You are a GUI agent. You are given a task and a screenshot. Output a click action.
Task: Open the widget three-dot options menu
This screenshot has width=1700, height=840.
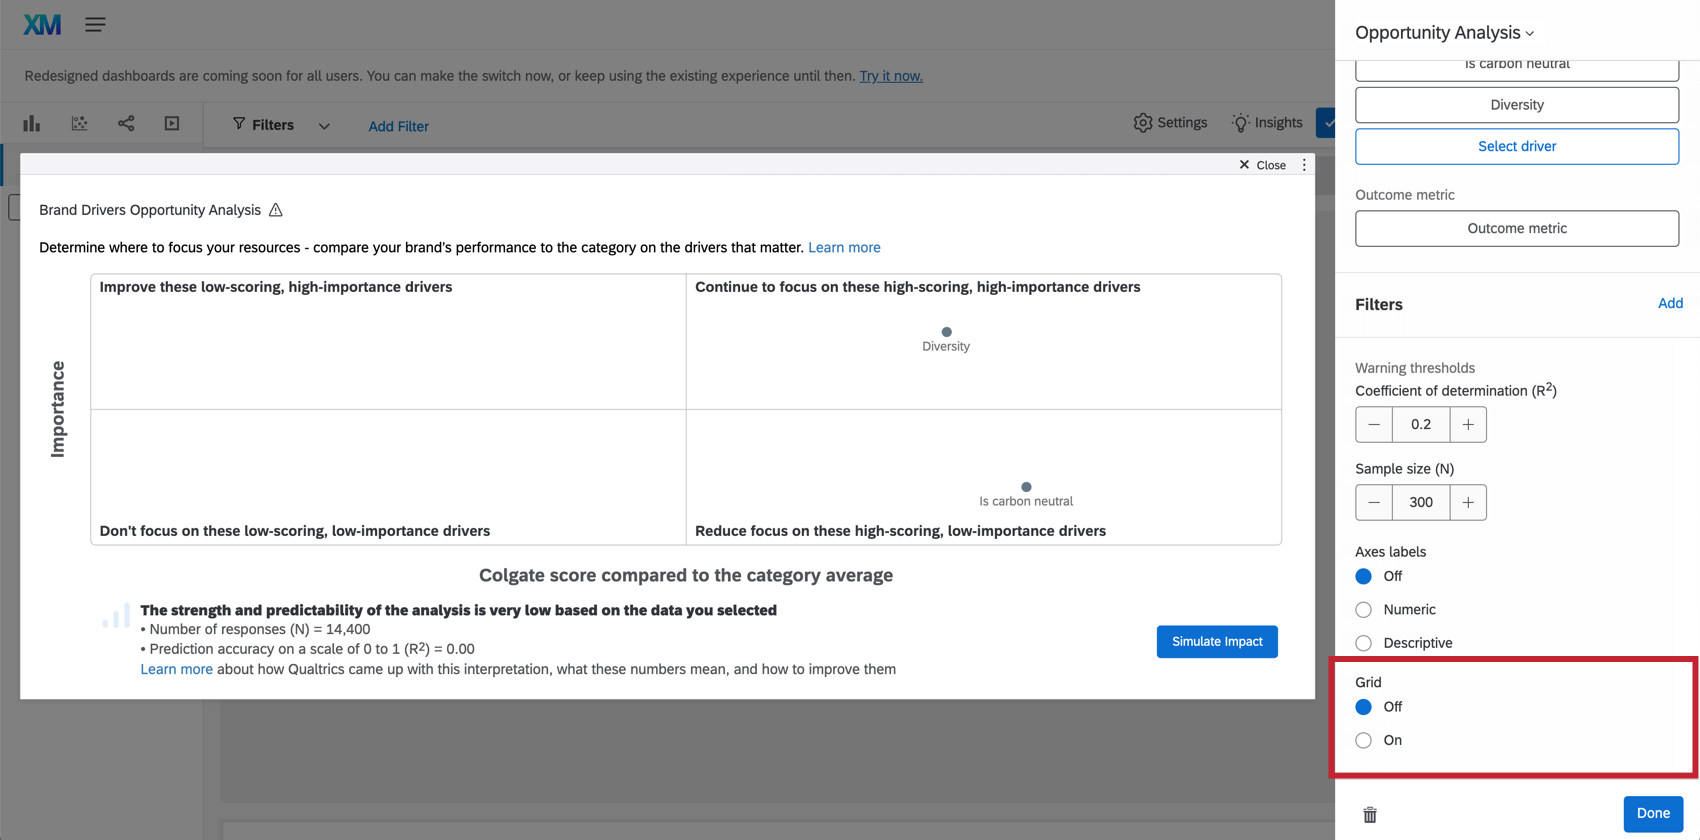tap(1304, 165)
